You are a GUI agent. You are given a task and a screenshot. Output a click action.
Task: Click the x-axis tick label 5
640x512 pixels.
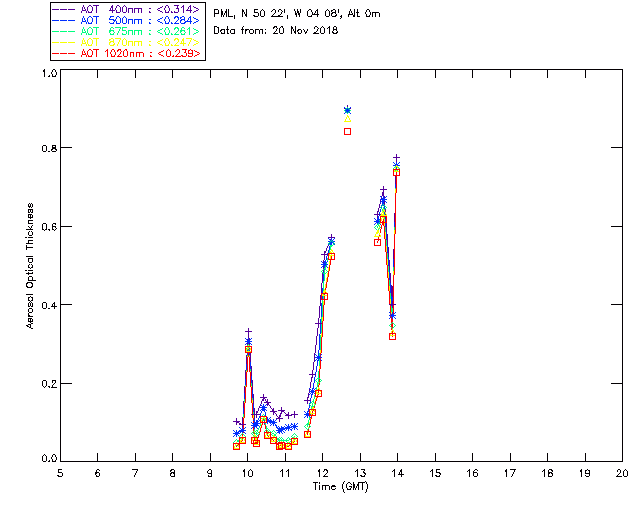coord(60,473)
